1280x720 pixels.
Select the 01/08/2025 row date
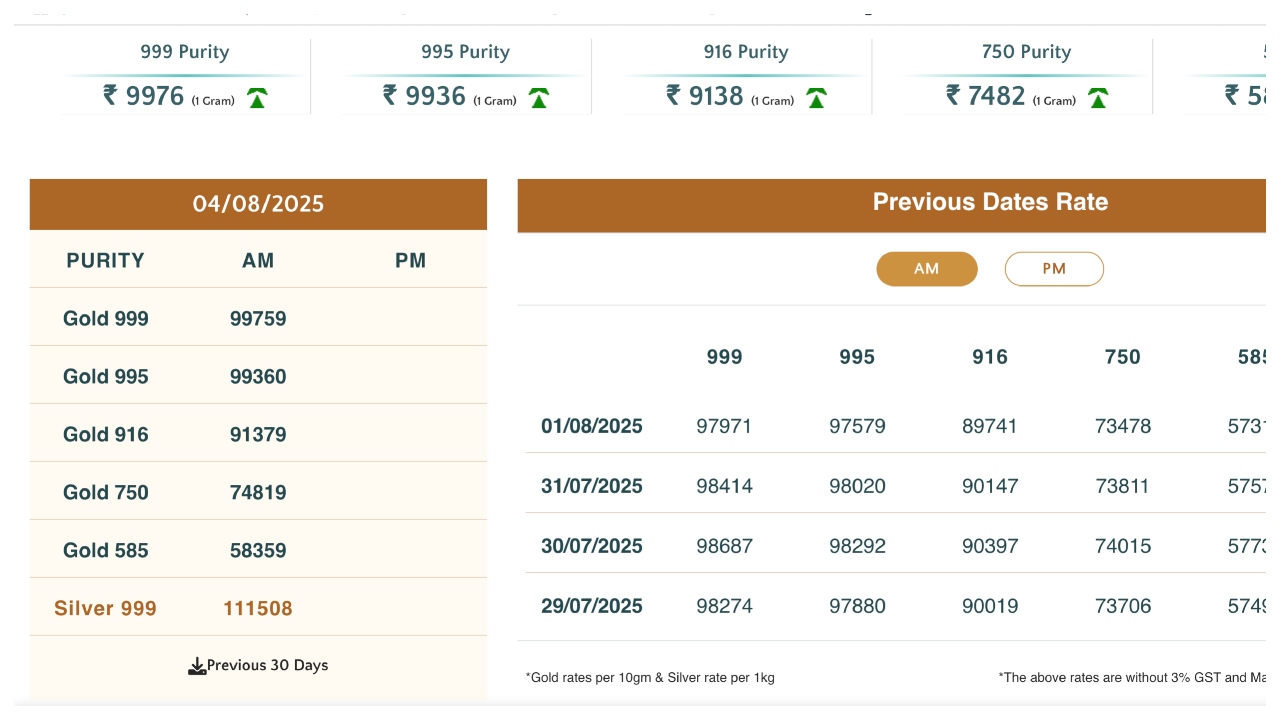(592, 427)
